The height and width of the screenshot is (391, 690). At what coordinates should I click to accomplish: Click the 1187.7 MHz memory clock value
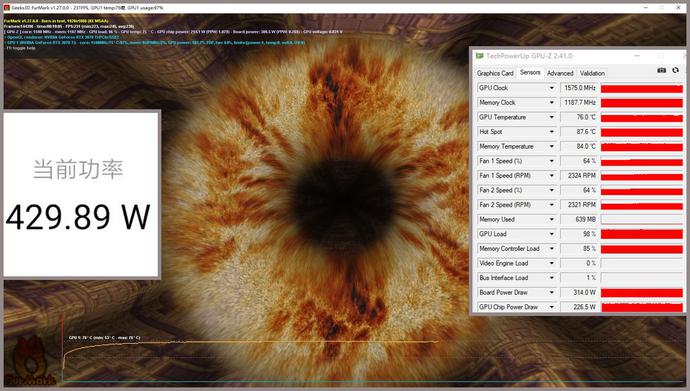579,102
